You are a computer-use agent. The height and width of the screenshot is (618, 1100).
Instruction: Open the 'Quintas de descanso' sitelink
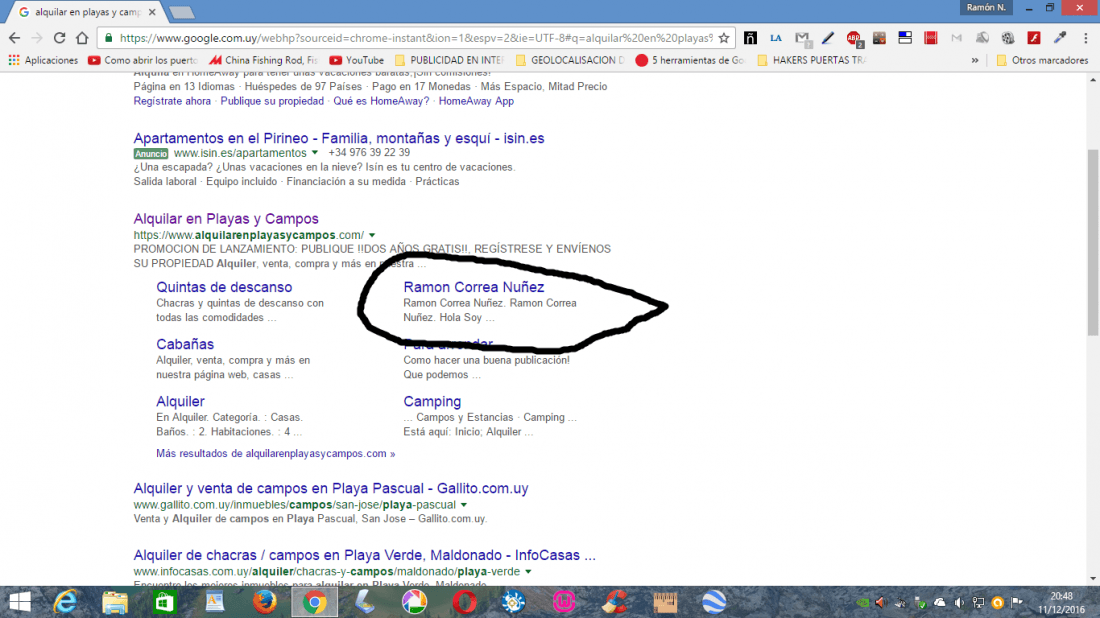[224, 287]
